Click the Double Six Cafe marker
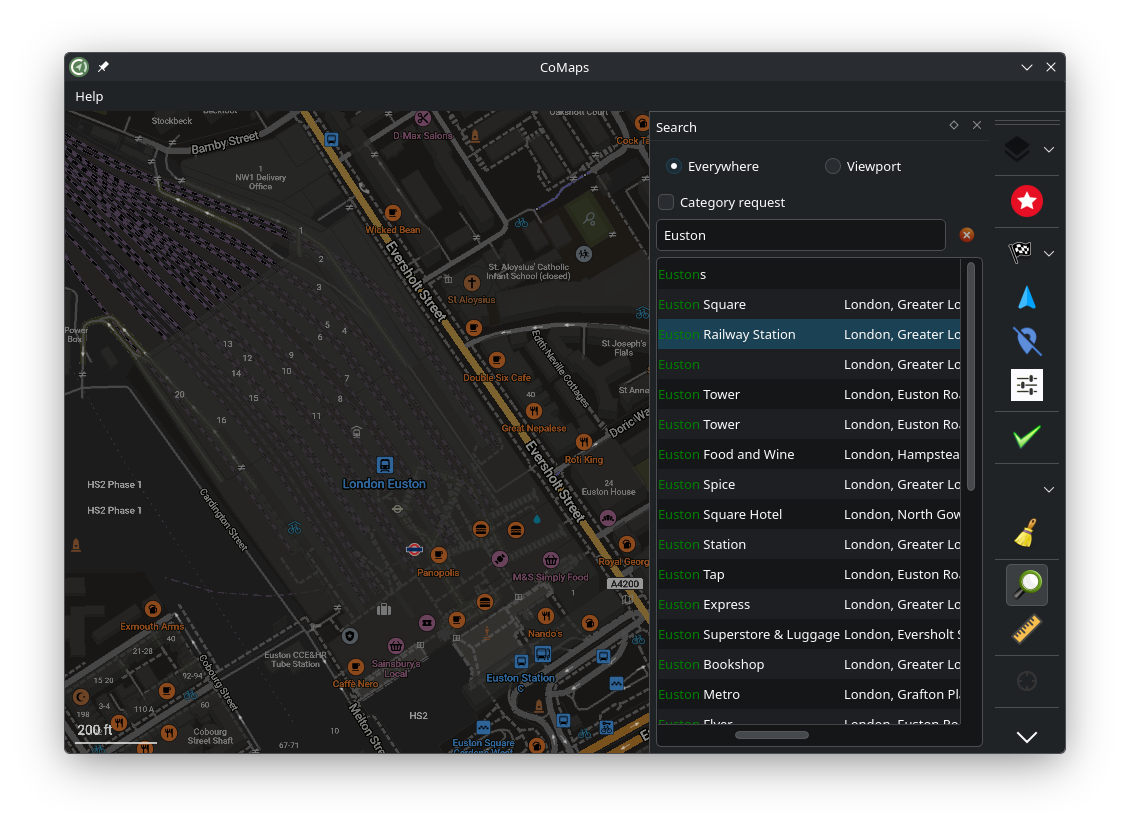The image size is (1130, 830). (497, 360)
